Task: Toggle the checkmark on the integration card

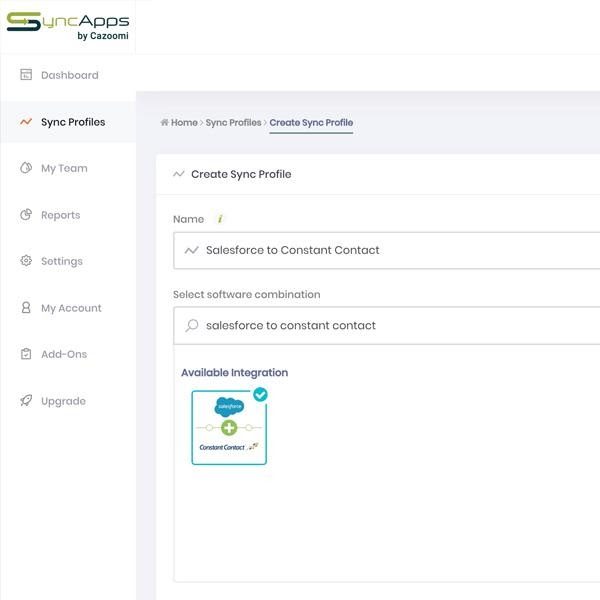Action: (261, 395)
